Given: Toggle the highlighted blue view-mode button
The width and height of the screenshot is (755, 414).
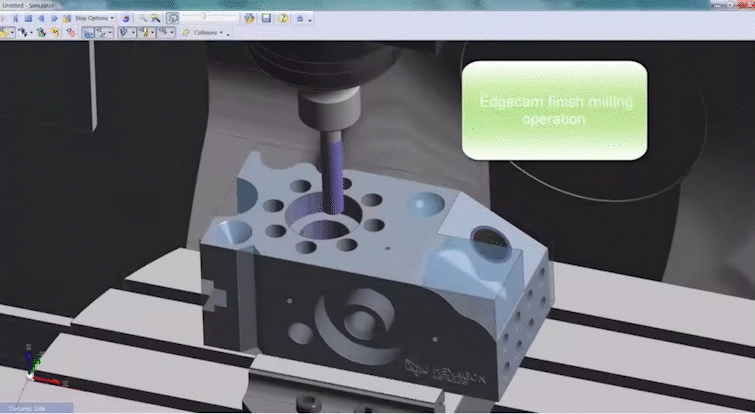Looking at the screenshot, I should (x=88, y=32).
